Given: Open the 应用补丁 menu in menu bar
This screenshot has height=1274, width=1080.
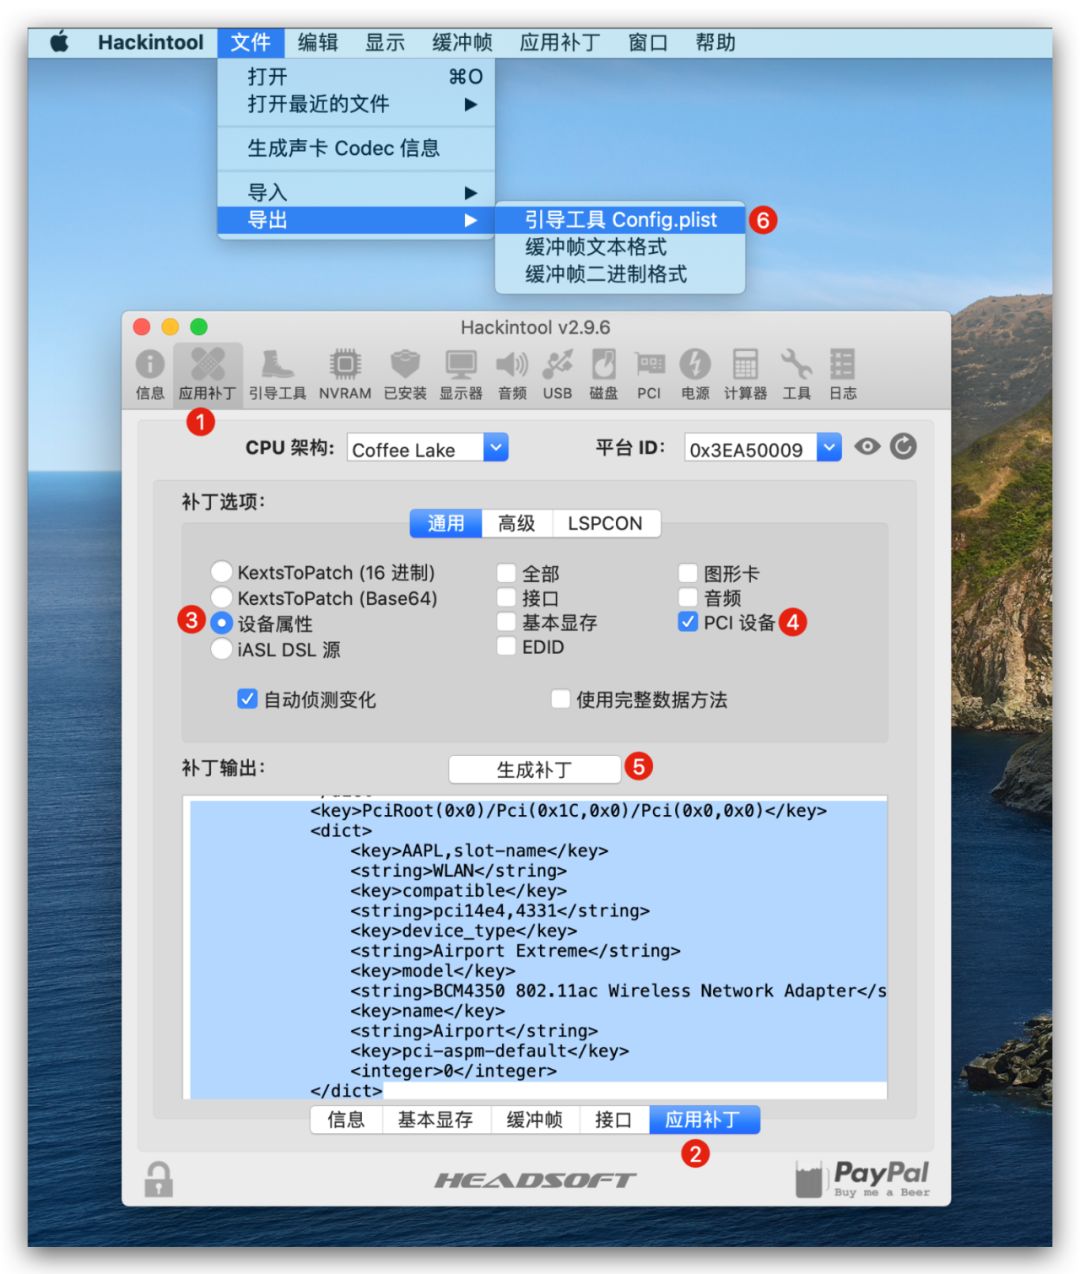Looking at the screenshot, I should tap(560, 42).
